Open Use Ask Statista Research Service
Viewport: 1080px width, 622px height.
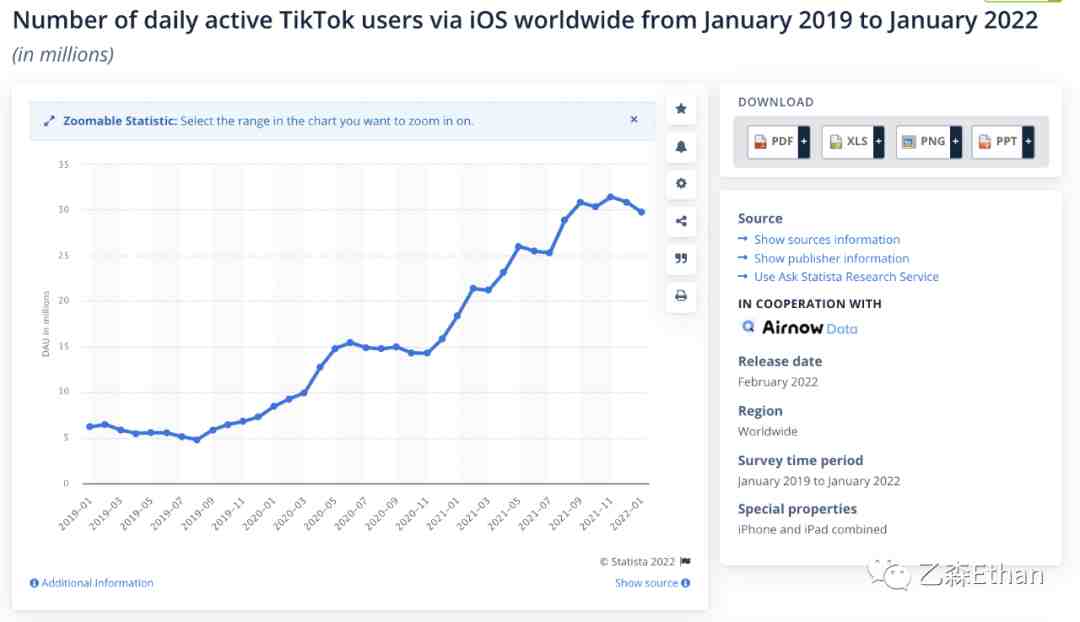click(x=846, y=277)
